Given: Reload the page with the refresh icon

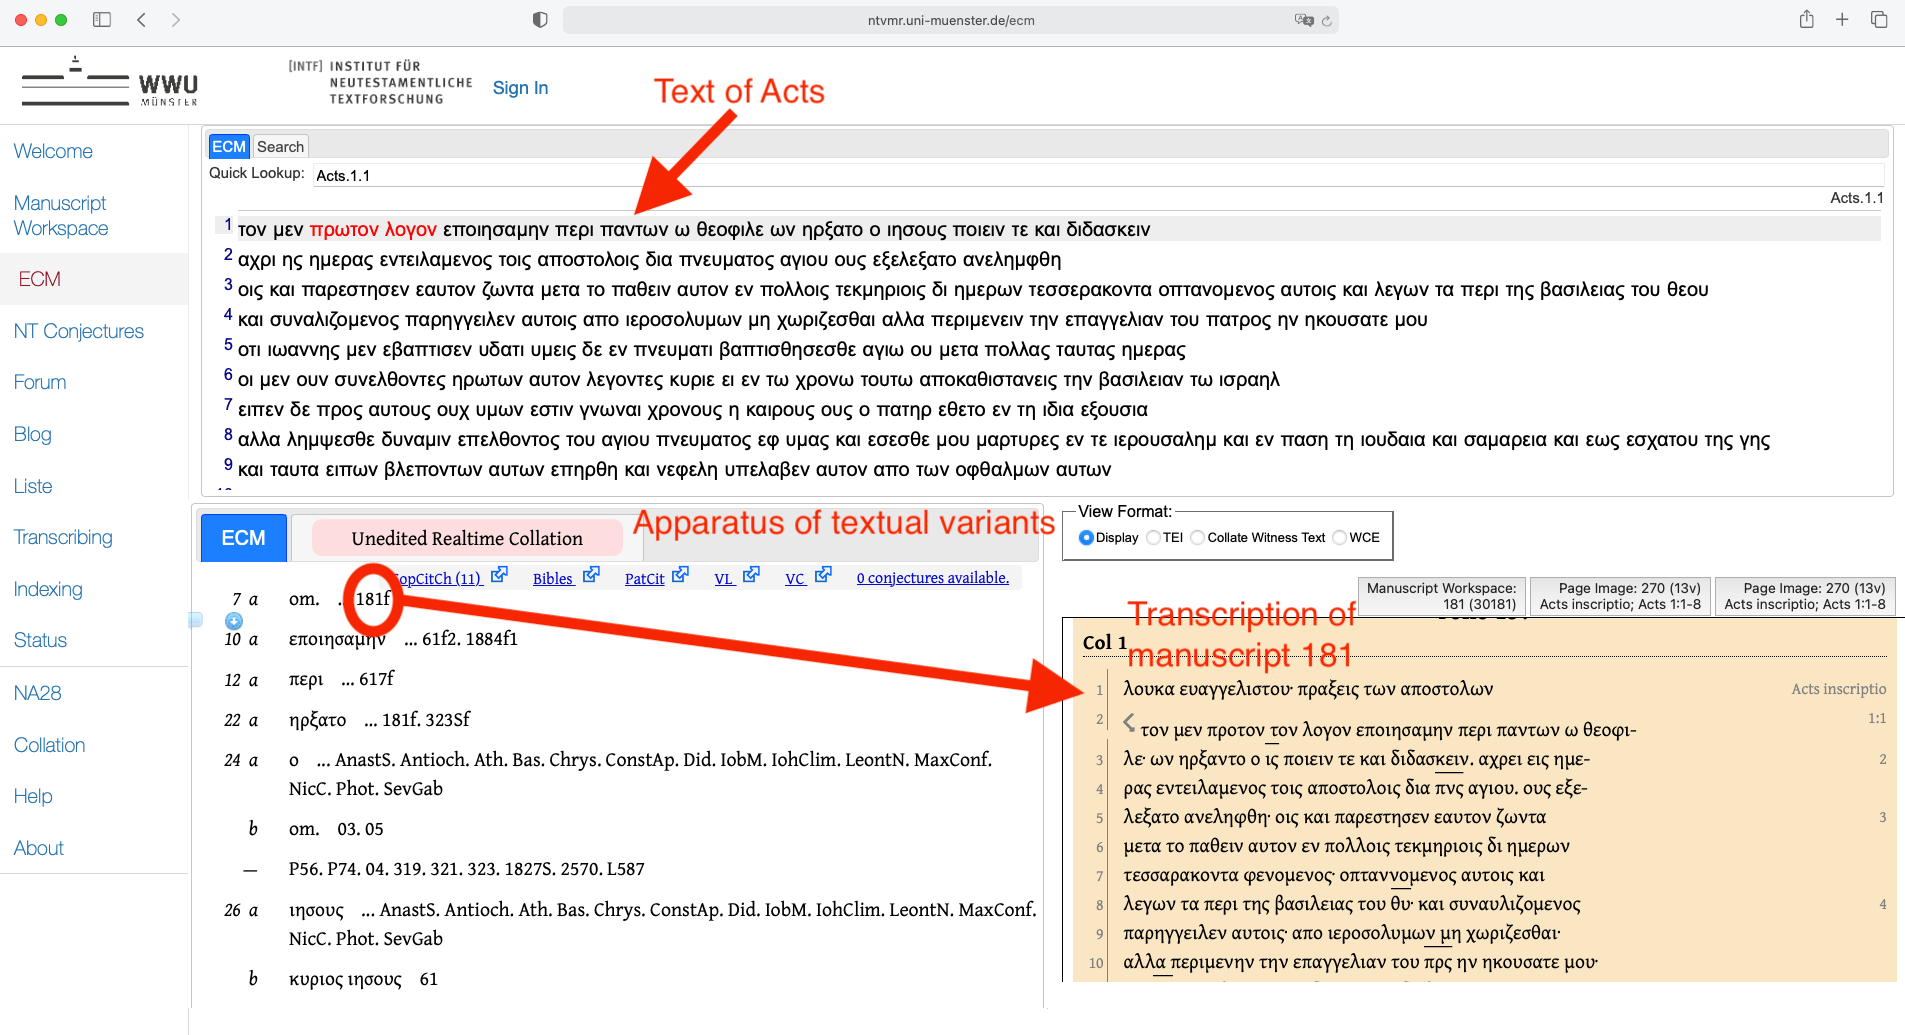Looking at the screenshot, I should point(1327,20).
